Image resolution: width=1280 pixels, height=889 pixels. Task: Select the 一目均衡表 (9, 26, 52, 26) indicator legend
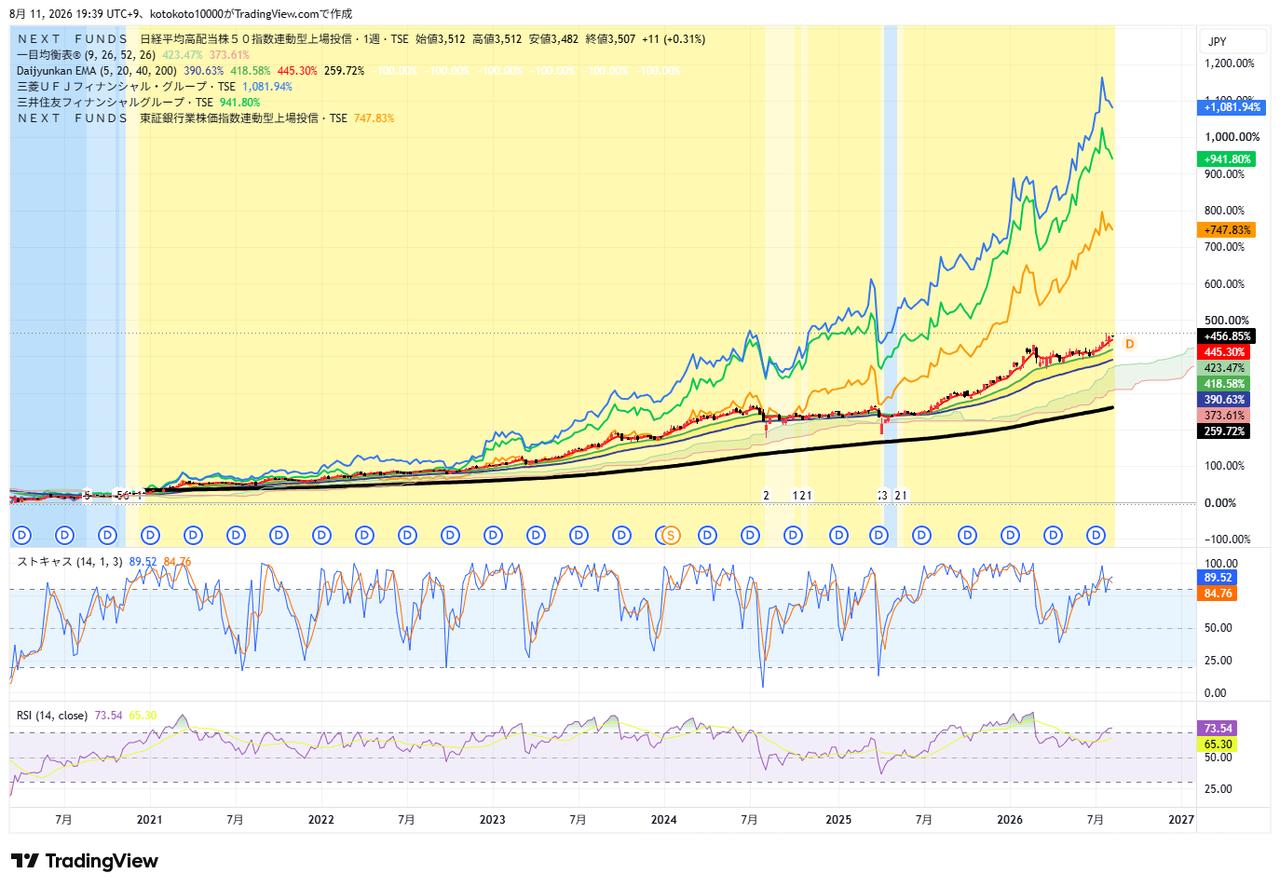86,55
